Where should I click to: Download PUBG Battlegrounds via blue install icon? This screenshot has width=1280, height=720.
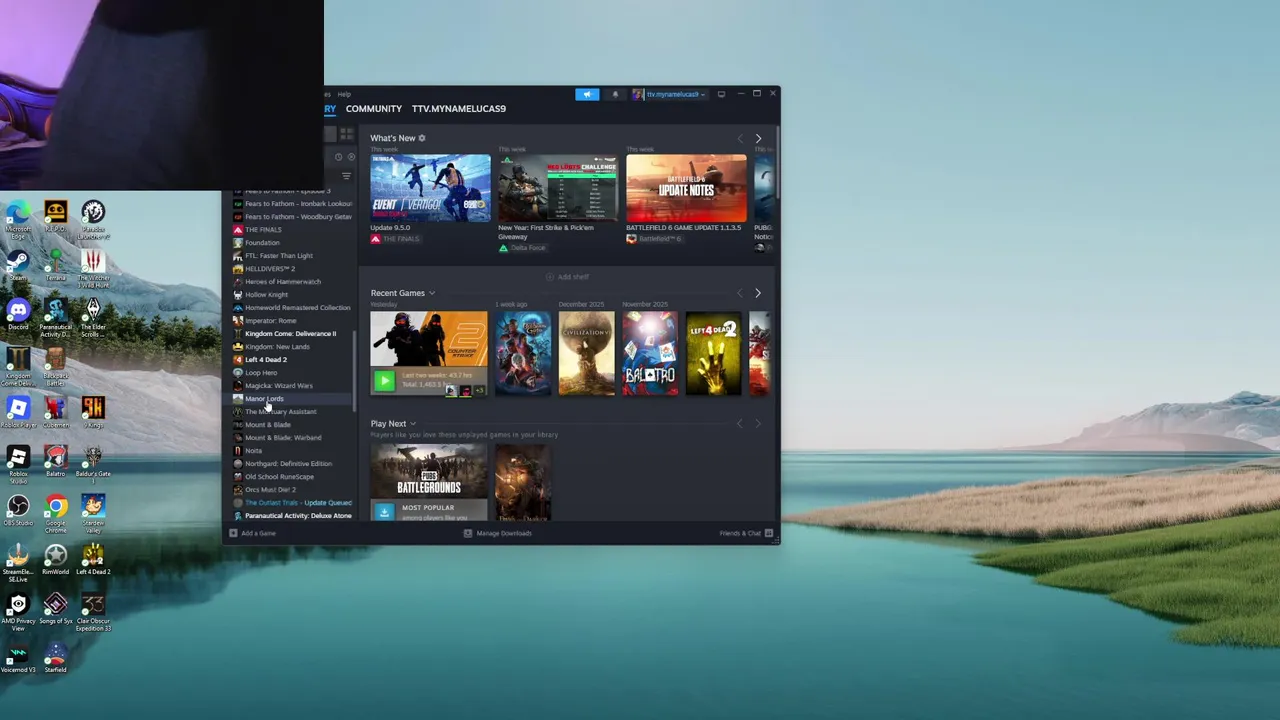(384, 511)
